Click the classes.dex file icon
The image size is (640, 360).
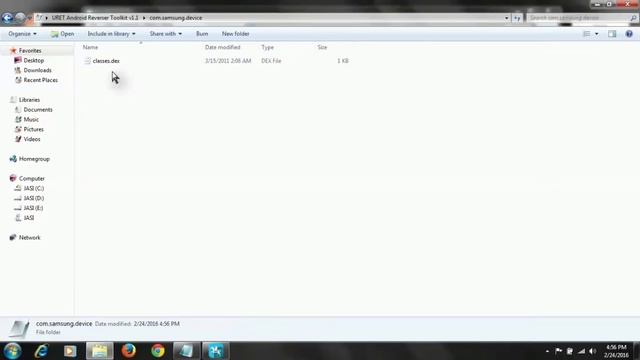click(x=87, y=61)
